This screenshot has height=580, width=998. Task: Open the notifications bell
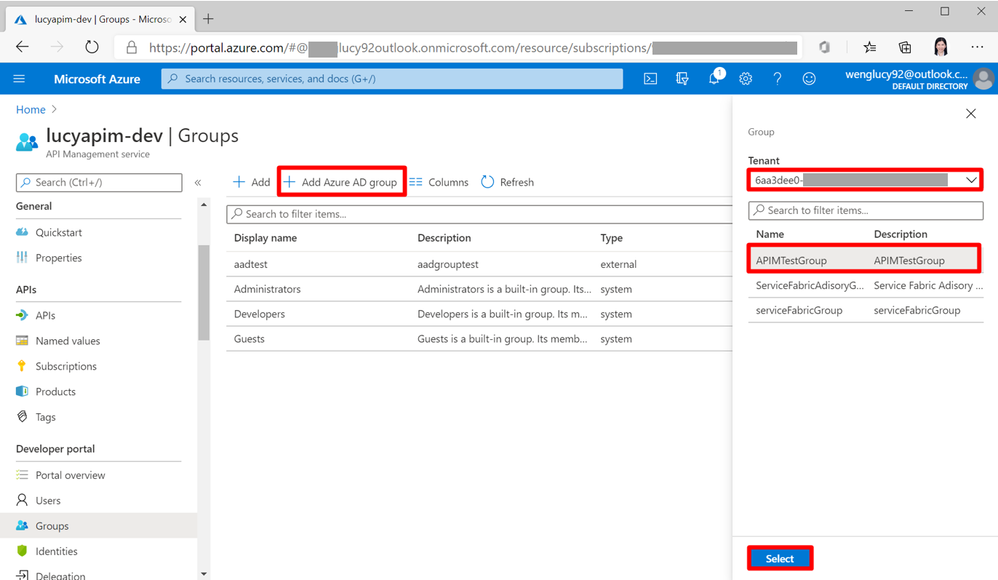point(715,78)
